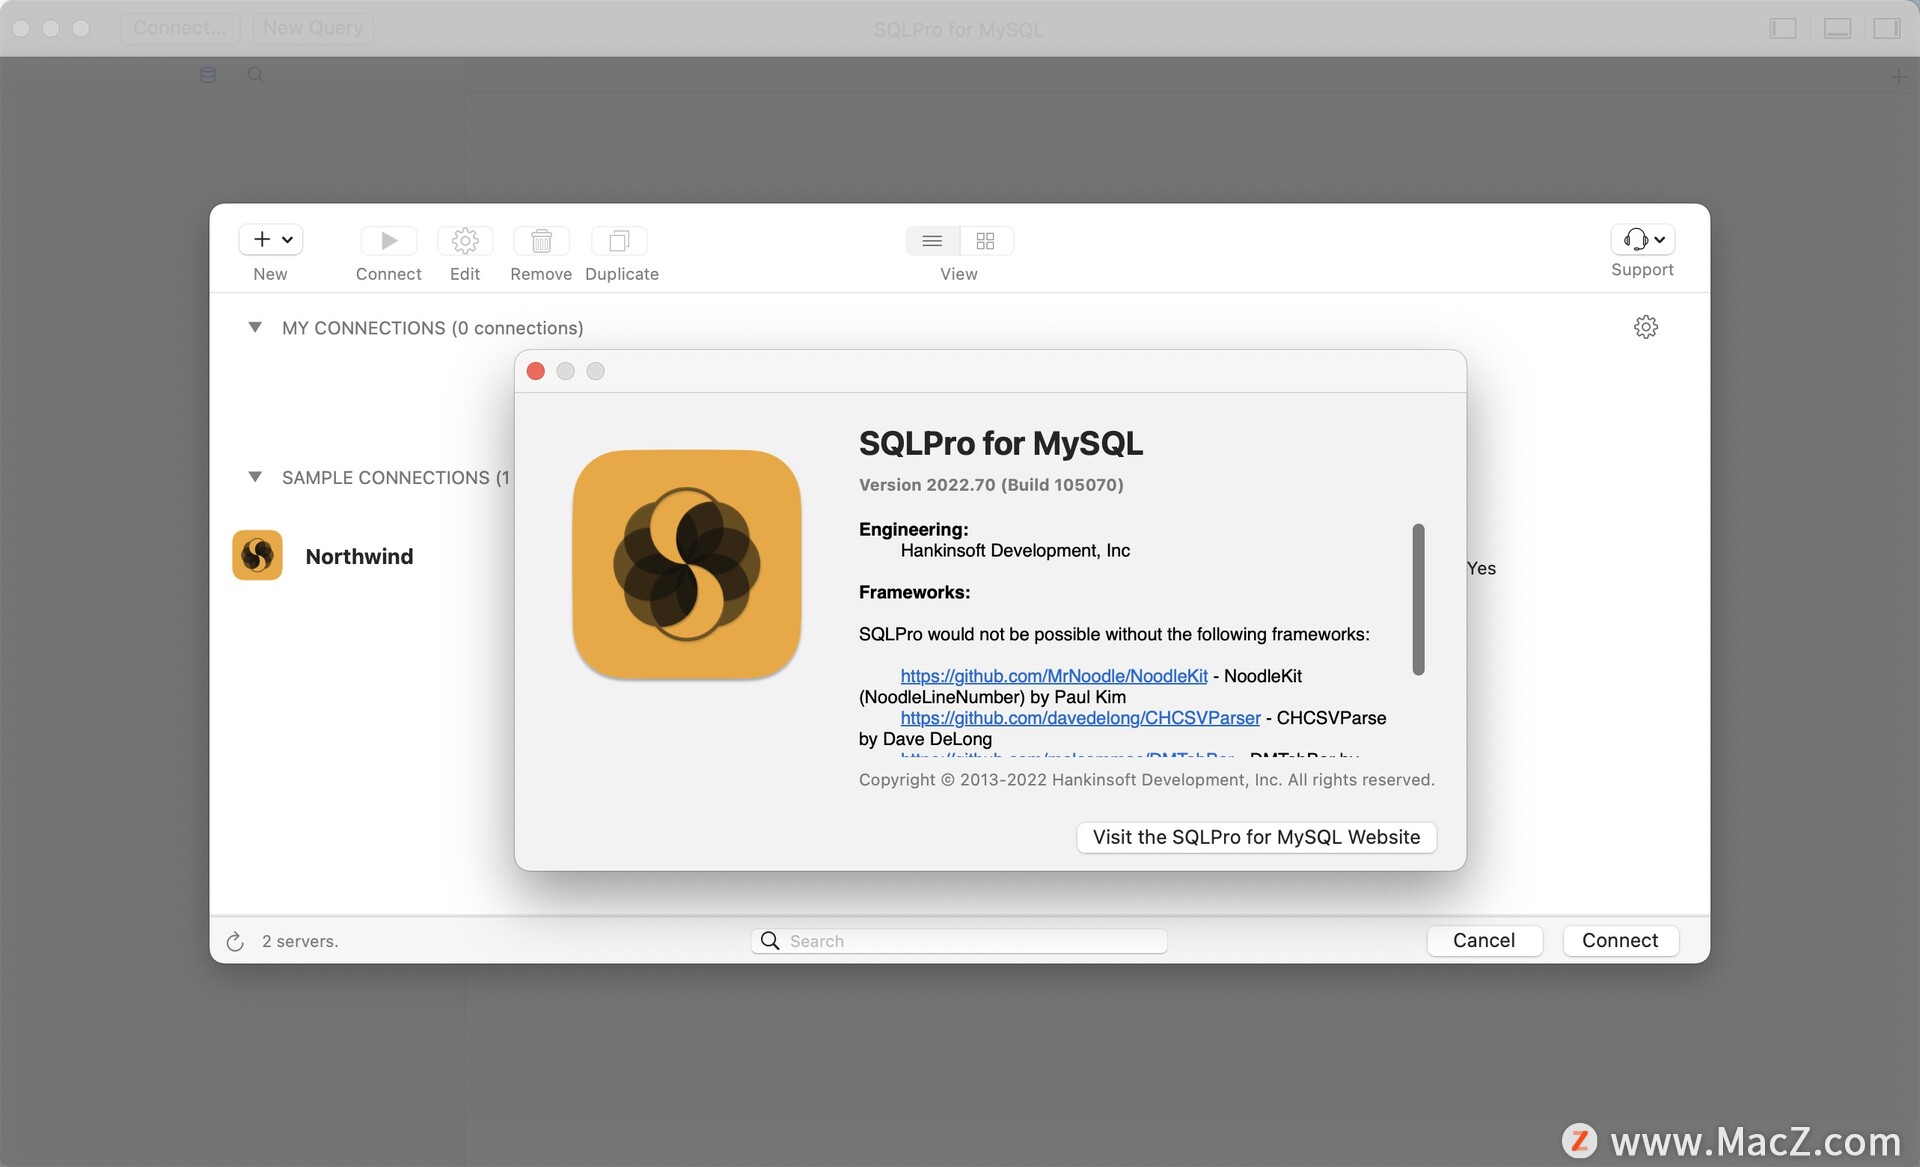
Task: Open the New button dropdown arrow
Action: pos(287,240)
